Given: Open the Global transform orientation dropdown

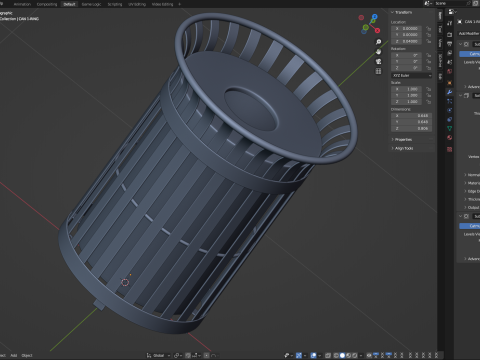Looking at the screenshot, I should [158, 355].
